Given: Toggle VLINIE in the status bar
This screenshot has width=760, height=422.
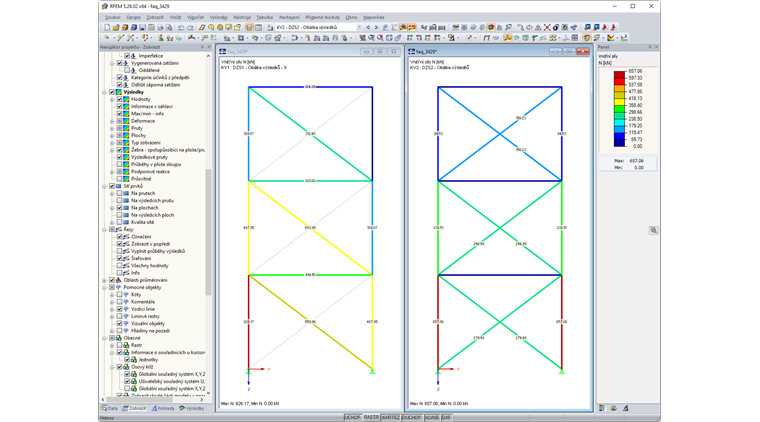Looking at the screenshot, I should click(x=432, y=418).
